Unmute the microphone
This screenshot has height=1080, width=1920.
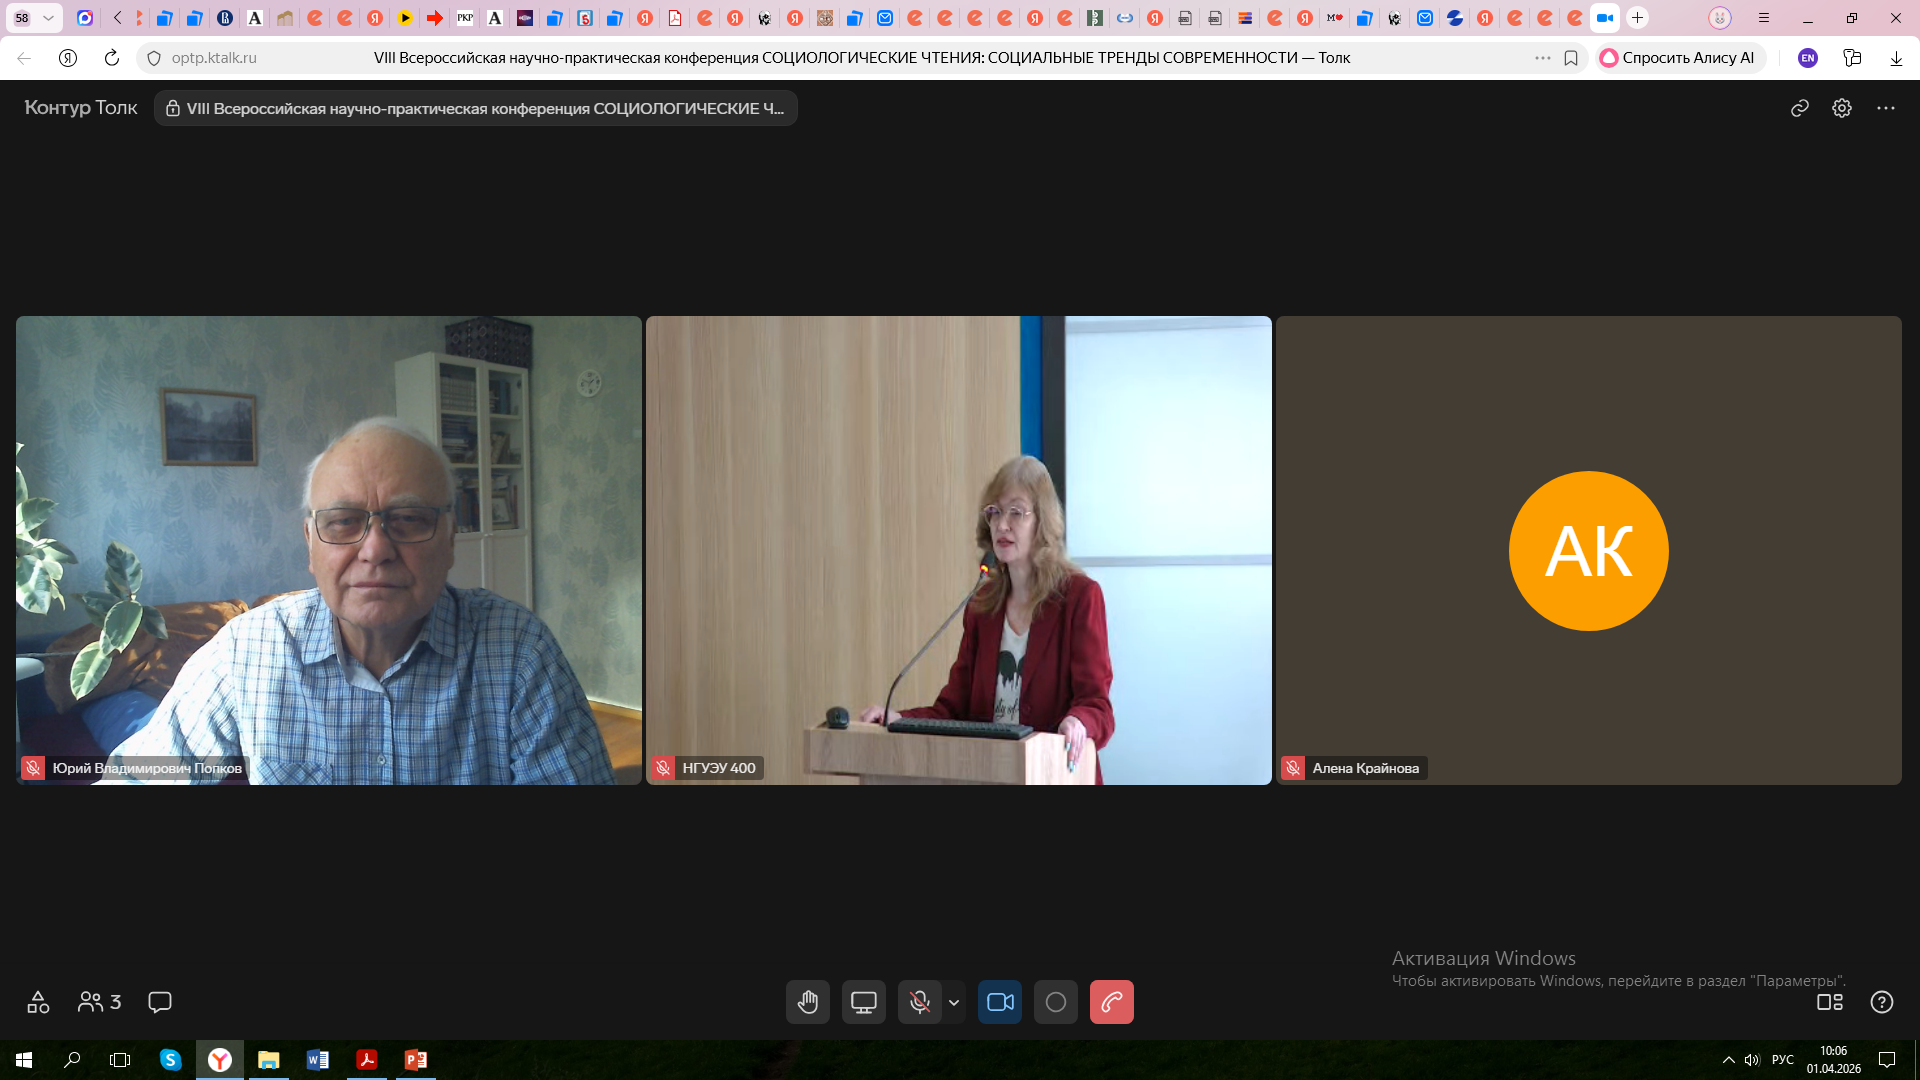(919, 1002)
